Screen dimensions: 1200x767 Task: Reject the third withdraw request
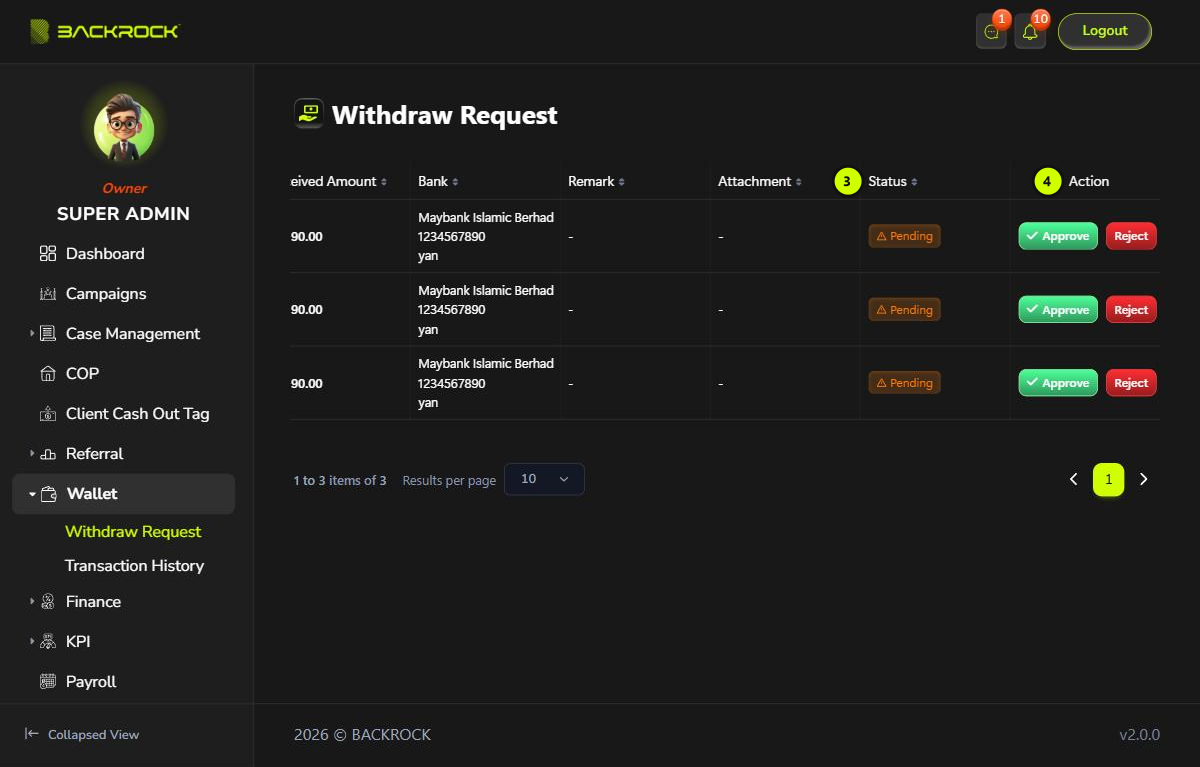1131,383
